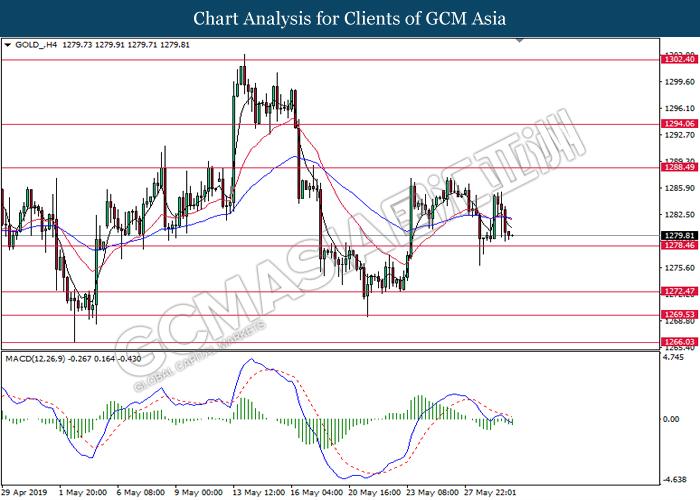700x500 pixels.
Task: Select the chart shift marker triangle
Action: coord(519,41)
